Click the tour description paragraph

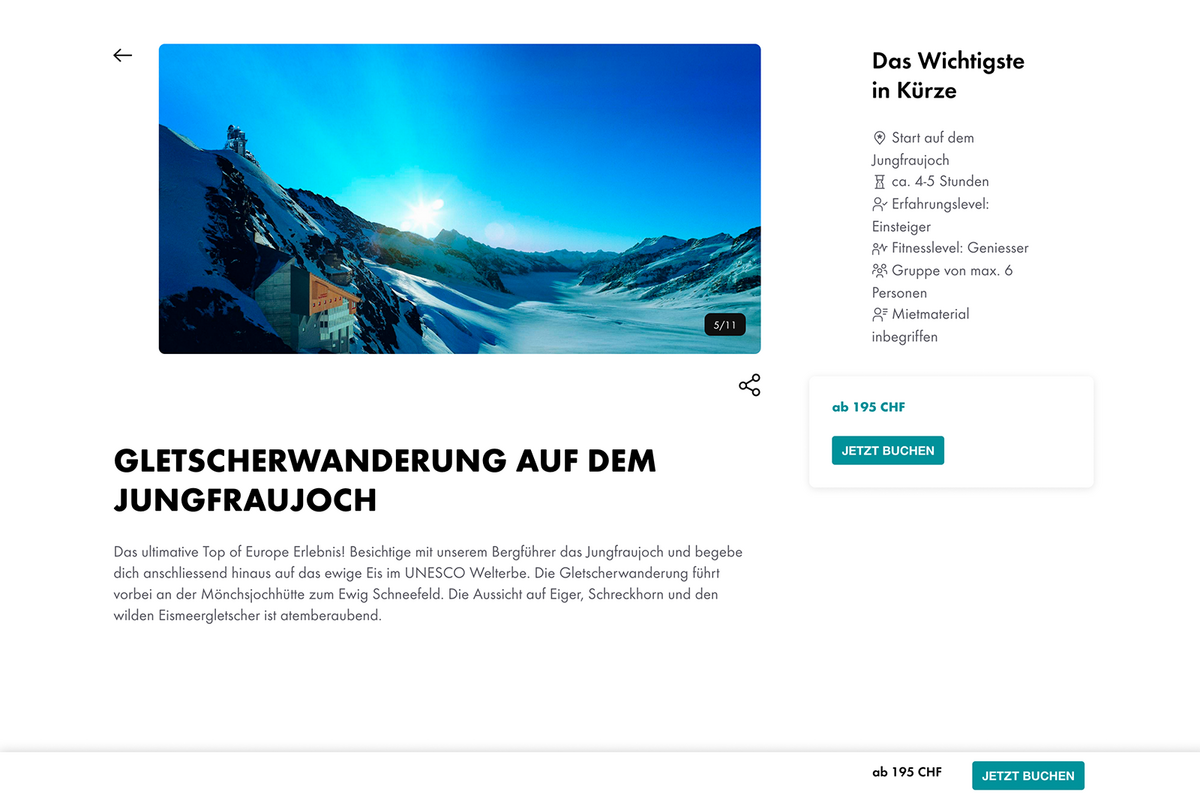pyautogui.click(x=429, y=584)
